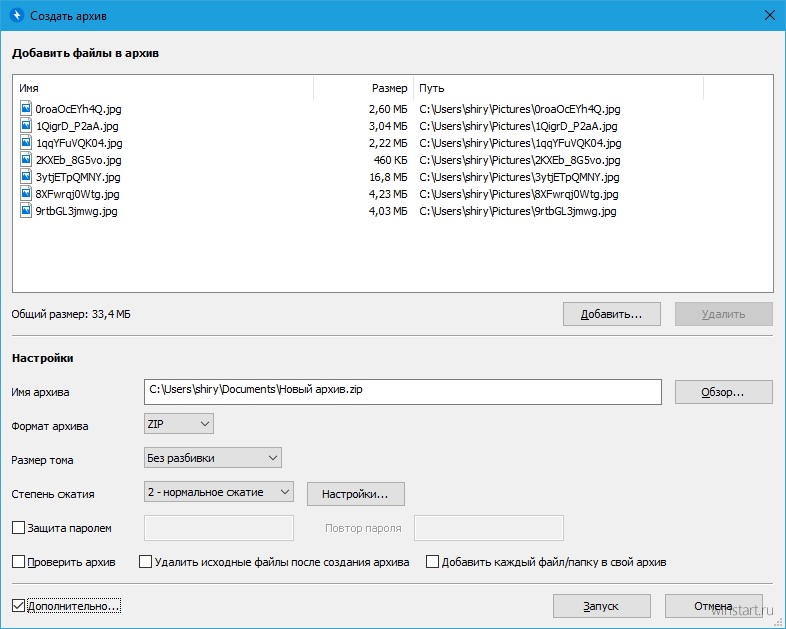786x629 pixels.
Task: Click path C:\Users\shiry\Pictures\3ytjETpQMNY.jpg
Action: (x=519, y=177)
